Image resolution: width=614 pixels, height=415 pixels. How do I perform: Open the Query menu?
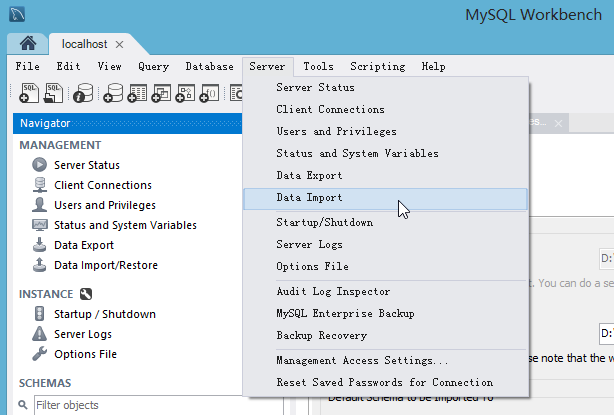point(153,67)
